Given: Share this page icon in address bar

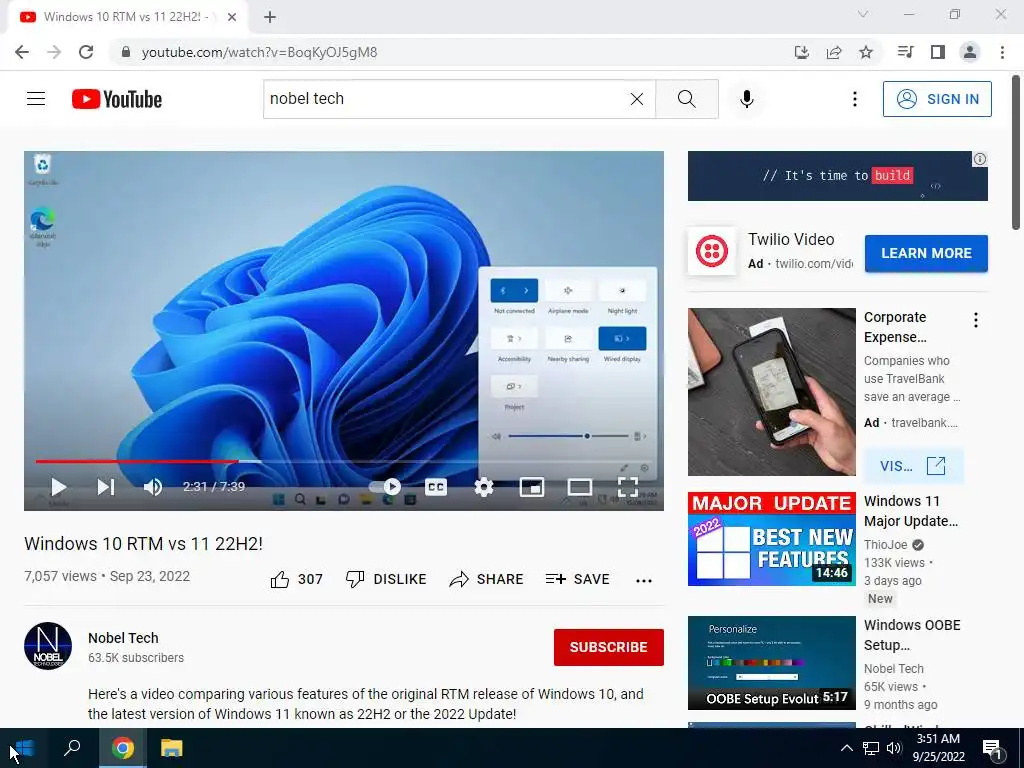Looking at the screenshot, I should [x=833, y=52].
